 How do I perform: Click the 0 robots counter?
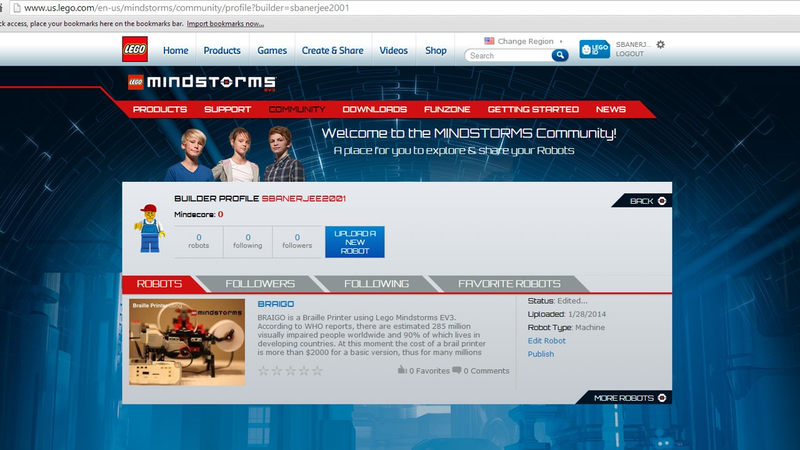198,241
